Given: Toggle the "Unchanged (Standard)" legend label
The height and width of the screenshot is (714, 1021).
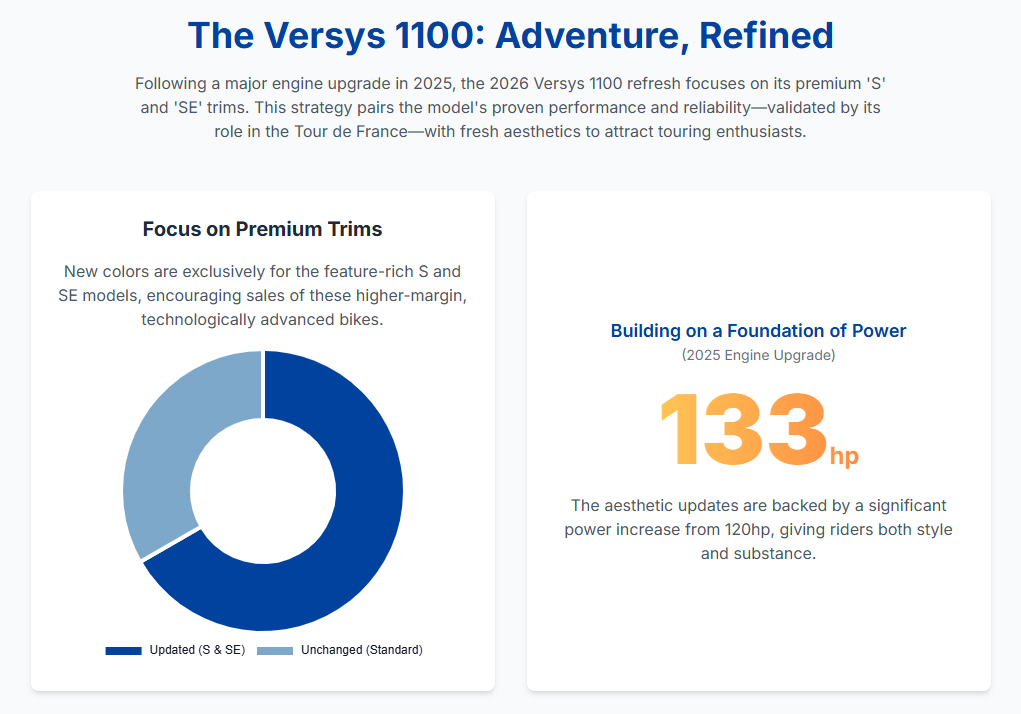Looking at the screenshot, I should 361,650.
